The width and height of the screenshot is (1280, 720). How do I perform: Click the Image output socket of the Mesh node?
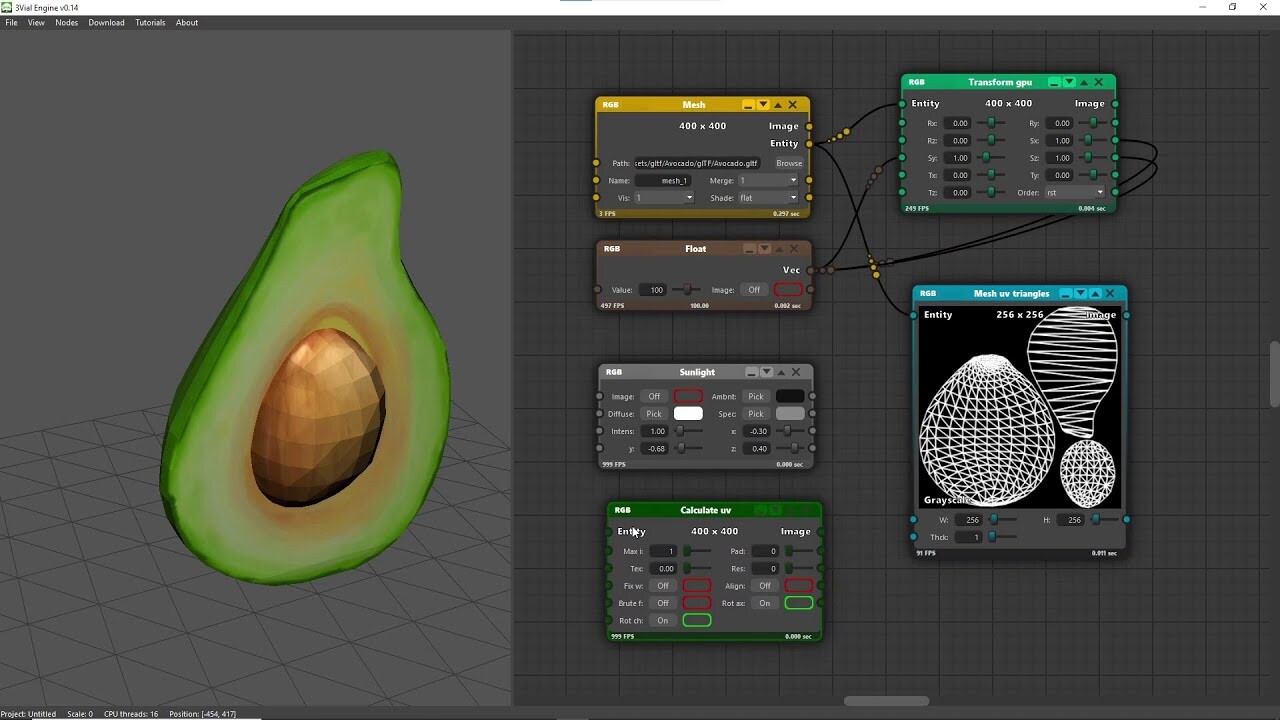(x=810, y=126)
